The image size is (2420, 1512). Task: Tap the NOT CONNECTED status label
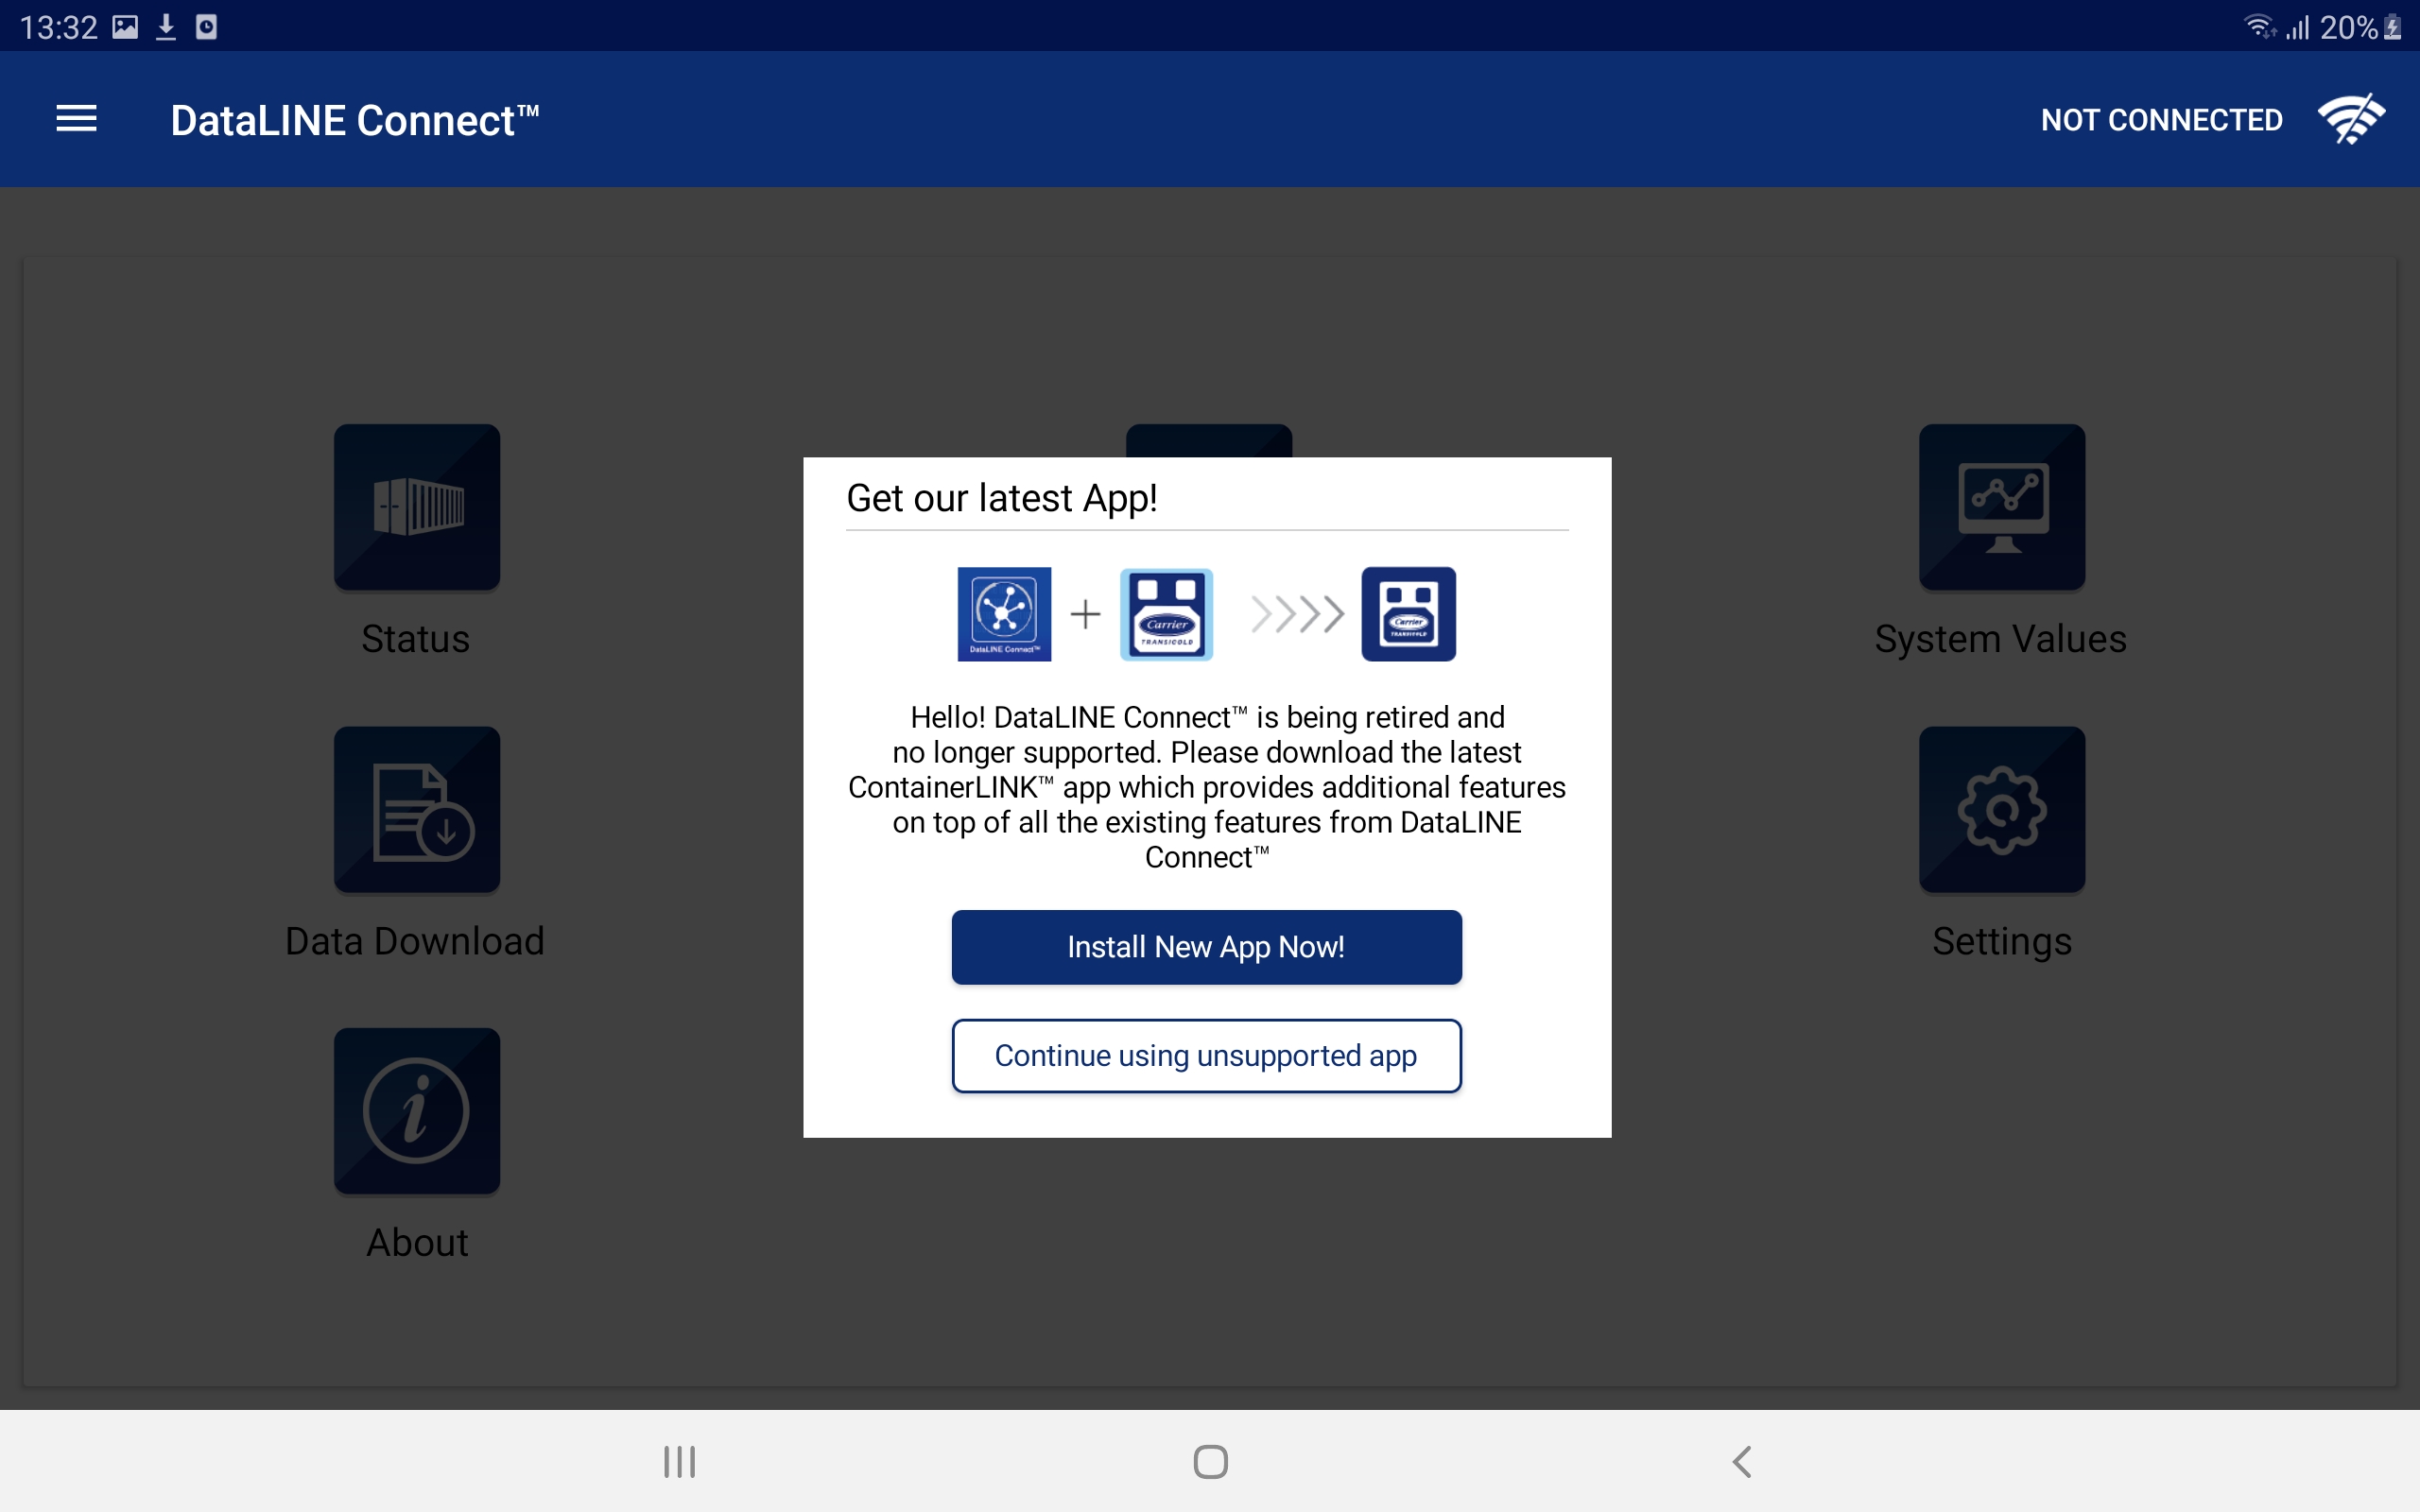[x=2161, y=120]
